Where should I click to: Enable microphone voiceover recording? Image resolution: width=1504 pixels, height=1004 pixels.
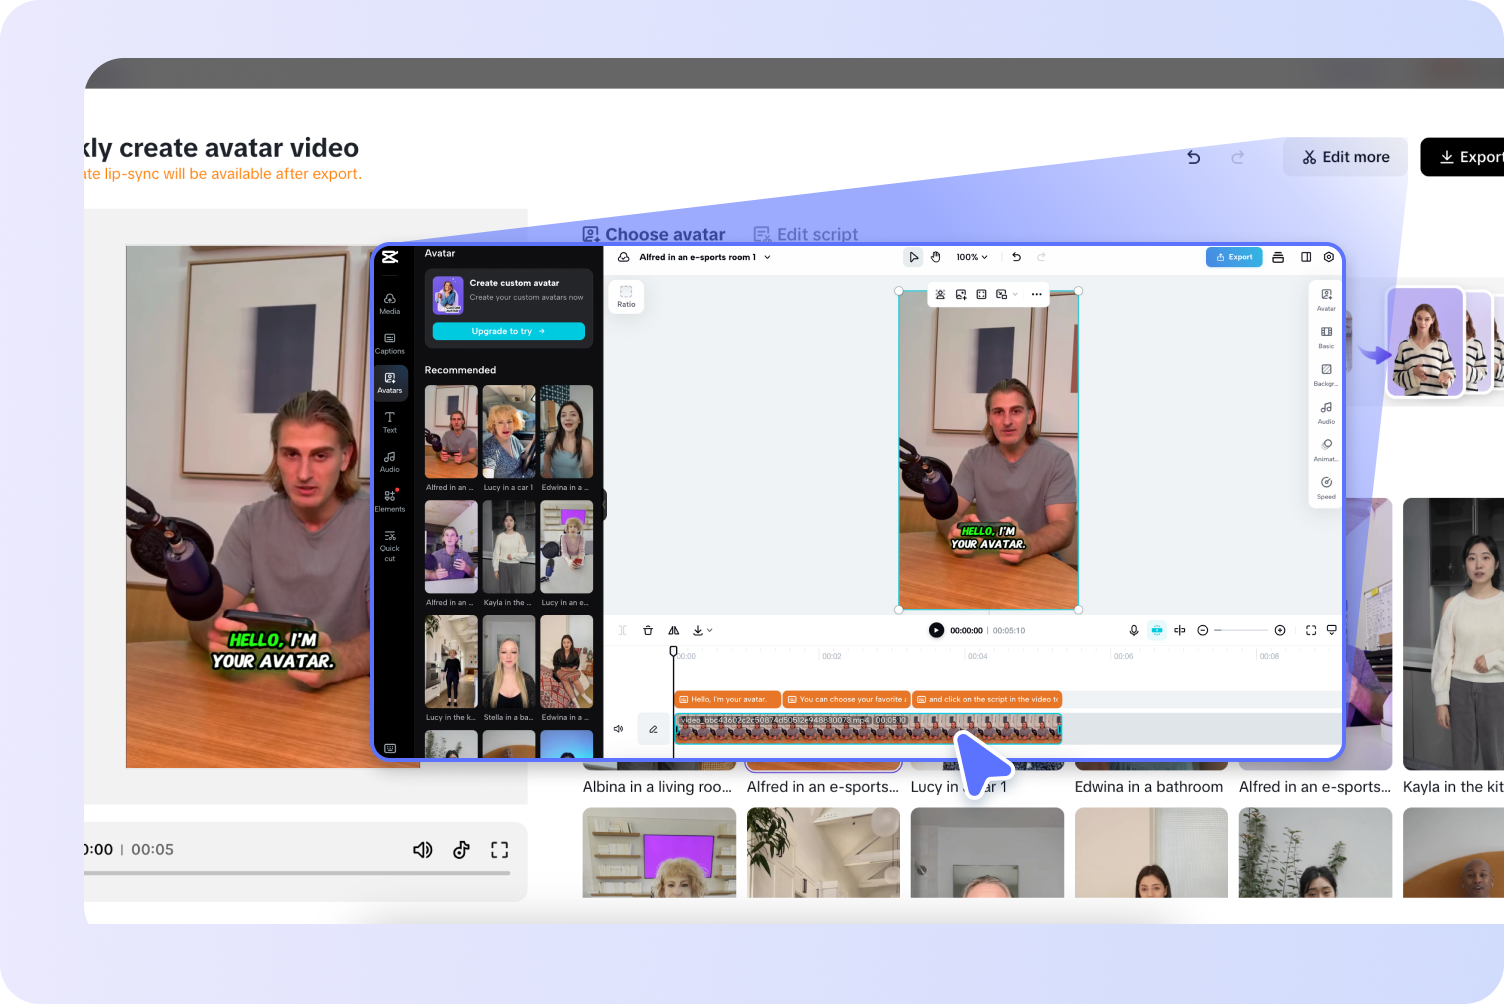(x=1134, y=630)
